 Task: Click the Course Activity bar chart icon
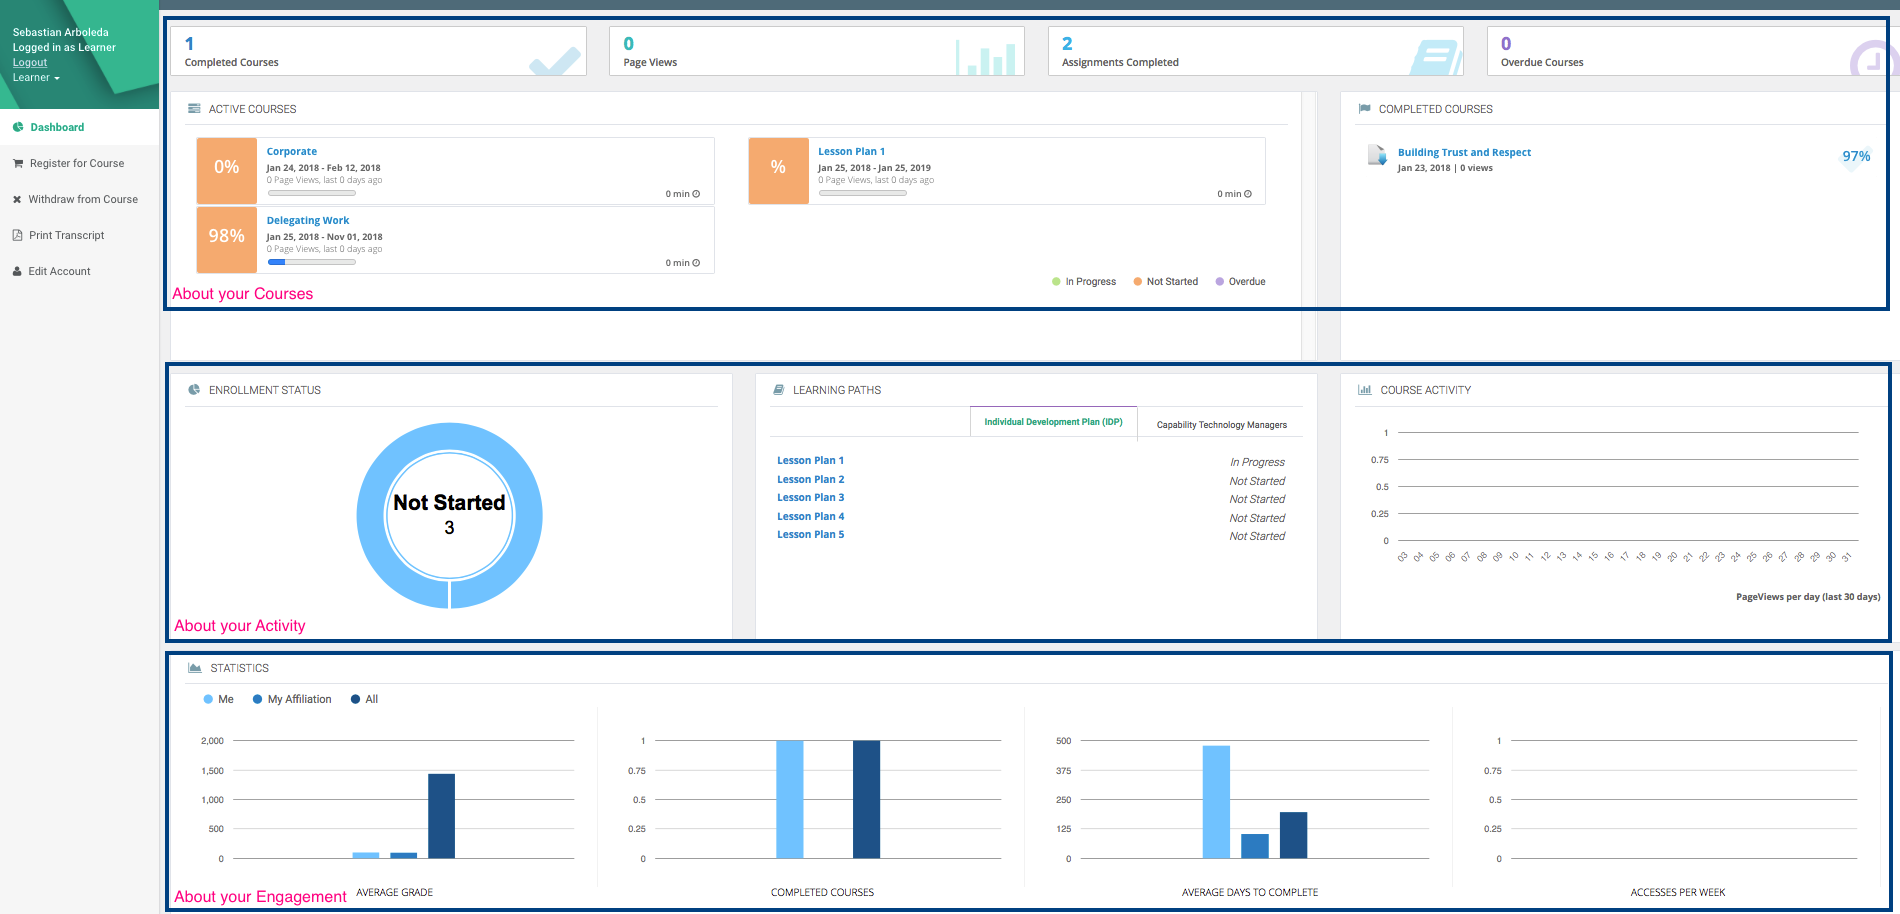pos(1364,390)
